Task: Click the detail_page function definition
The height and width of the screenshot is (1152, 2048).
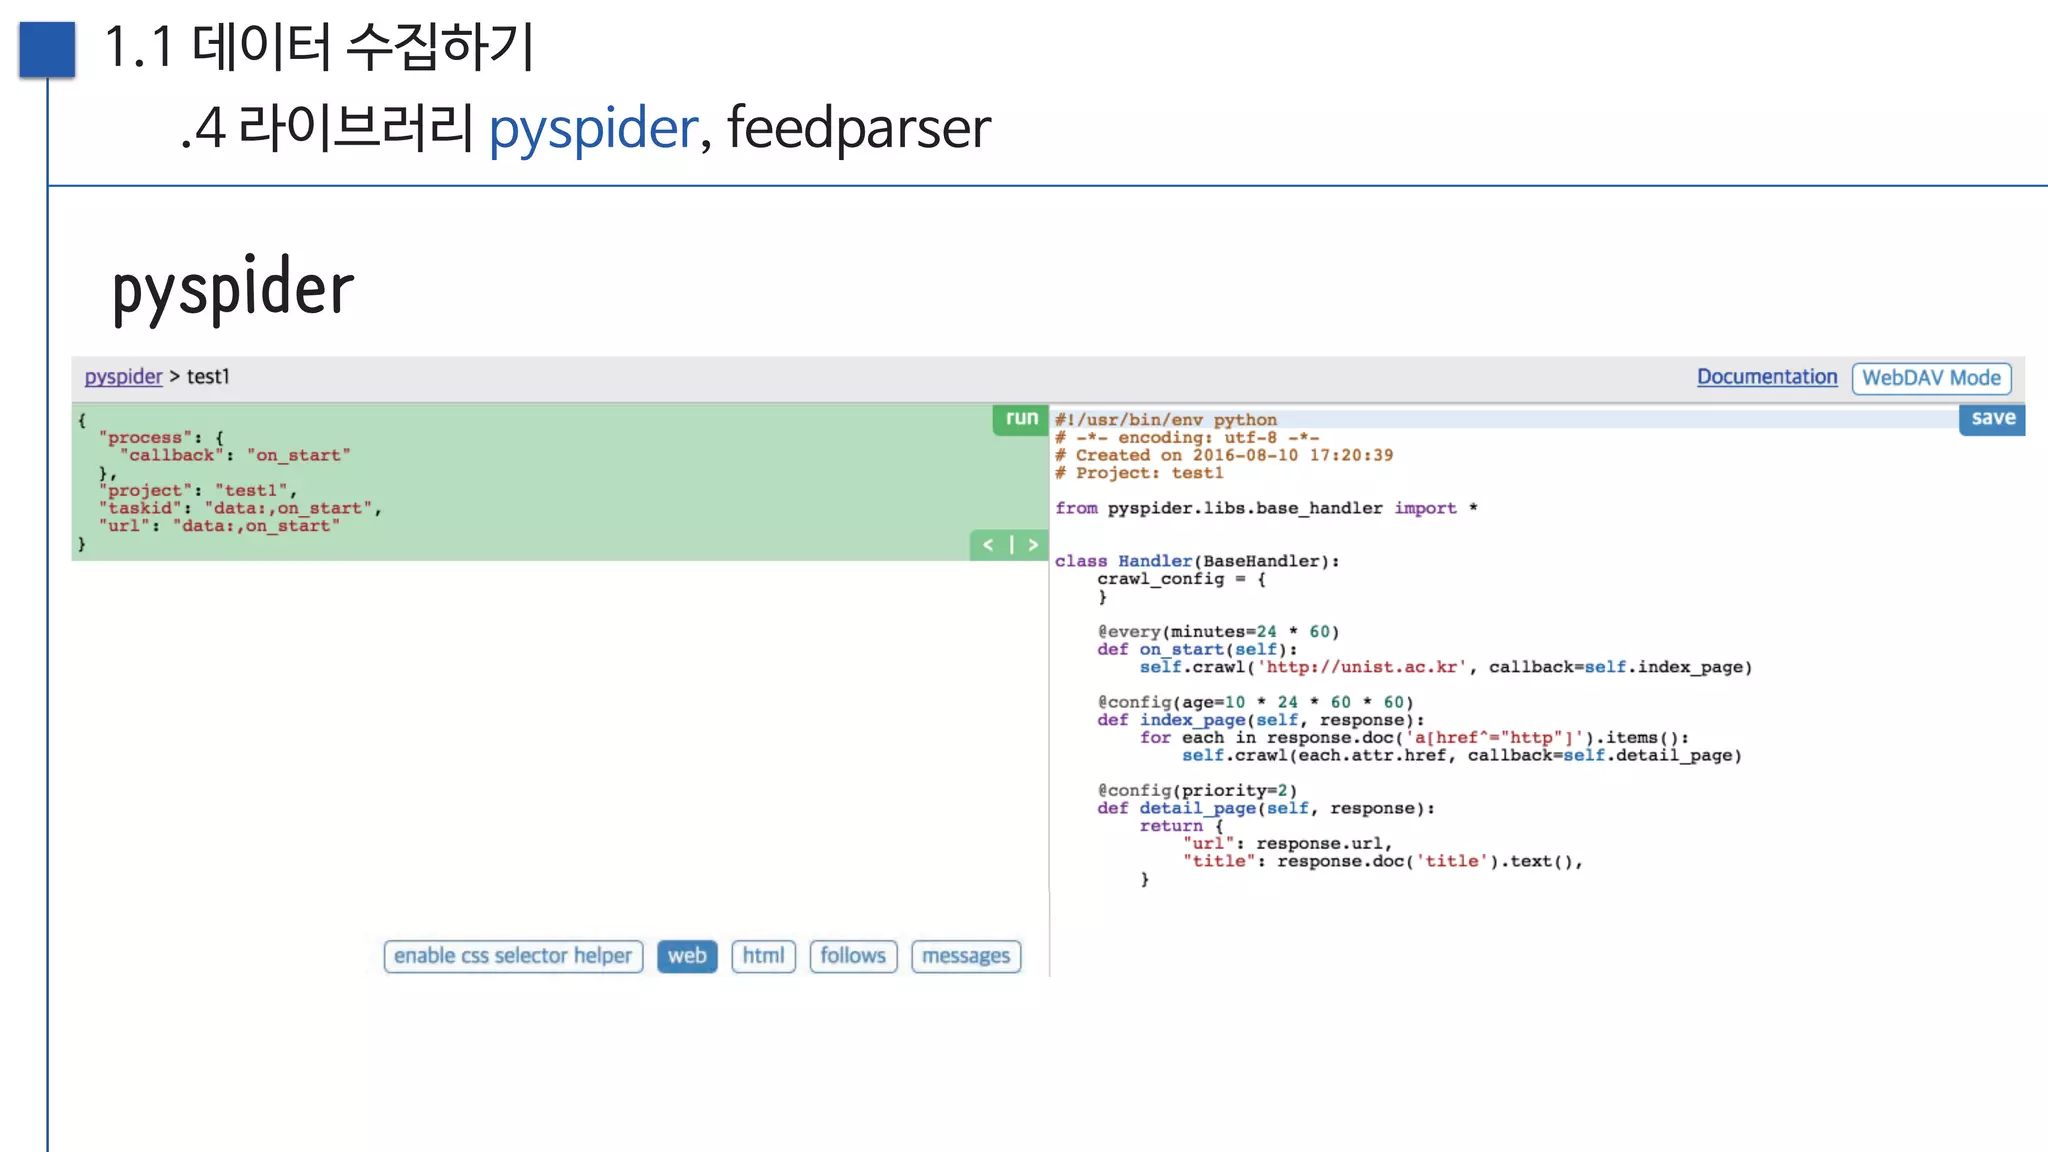Action: click(x=1197, y=808)
